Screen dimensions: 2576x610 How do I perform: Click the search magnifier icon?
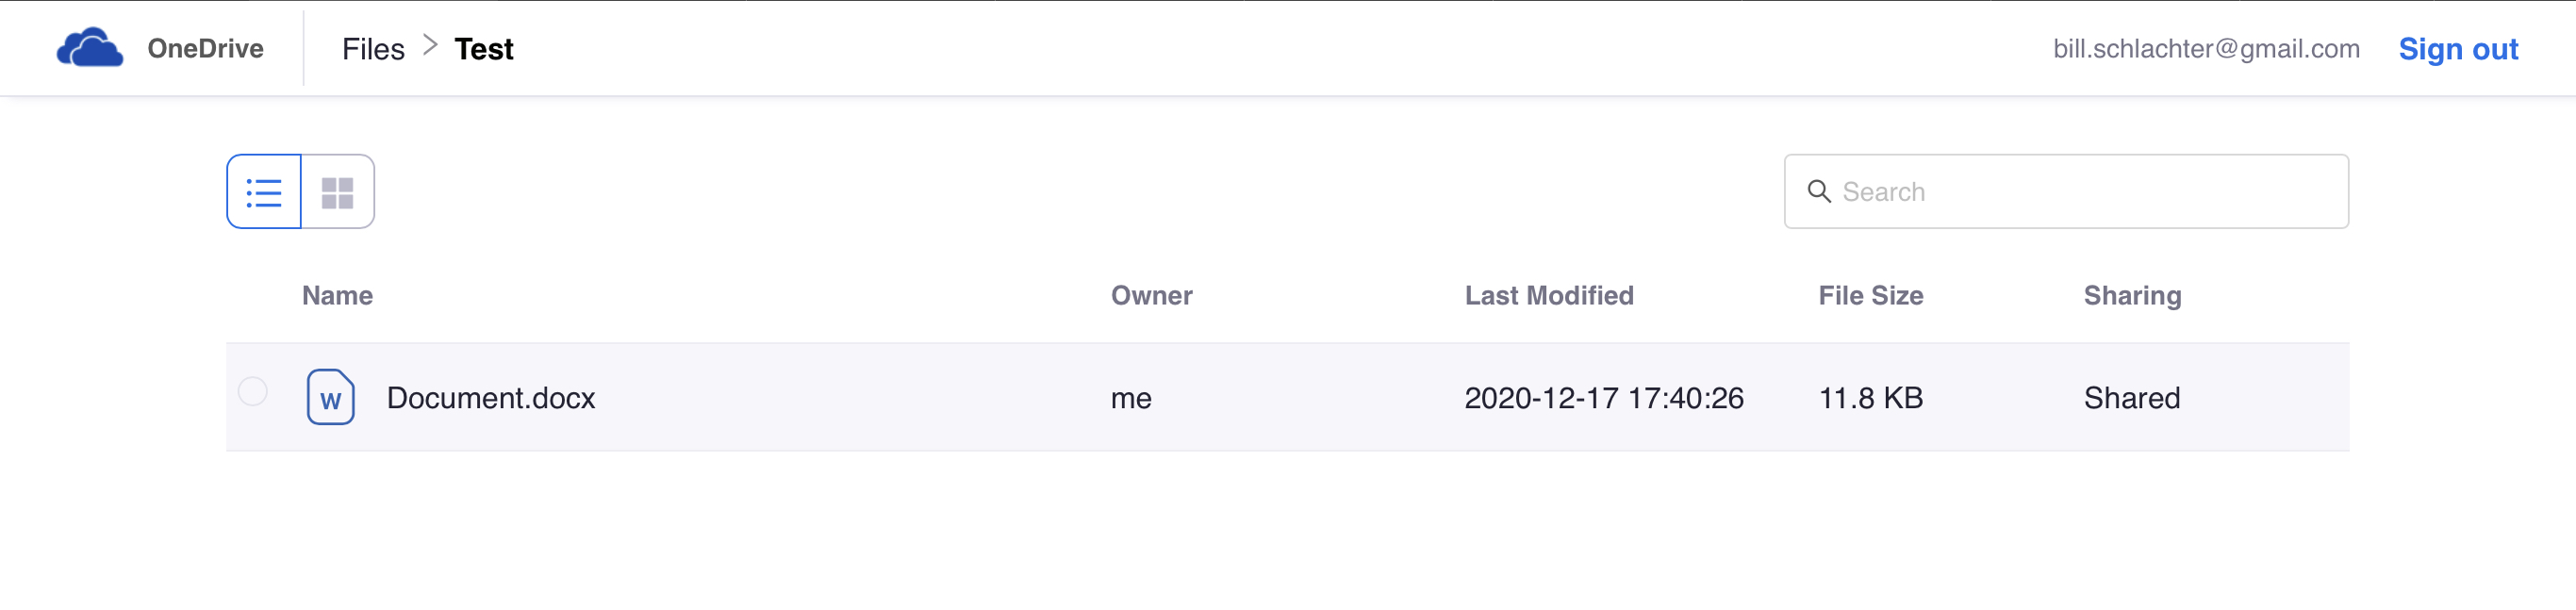pos(1819,192)
